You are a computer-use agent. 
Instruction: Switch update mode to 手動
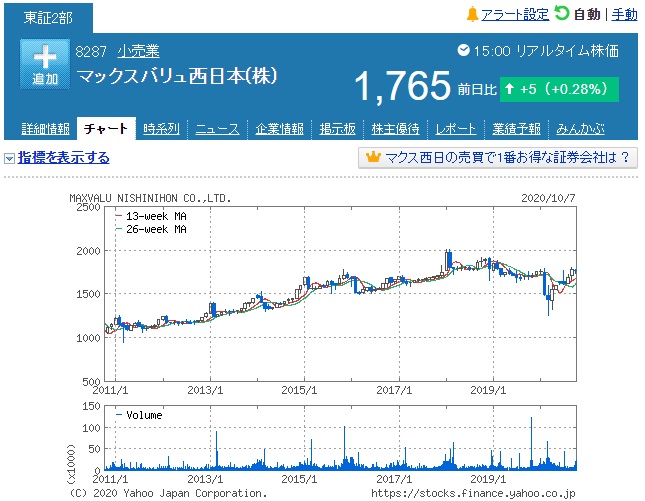click(x=624, y=14)
